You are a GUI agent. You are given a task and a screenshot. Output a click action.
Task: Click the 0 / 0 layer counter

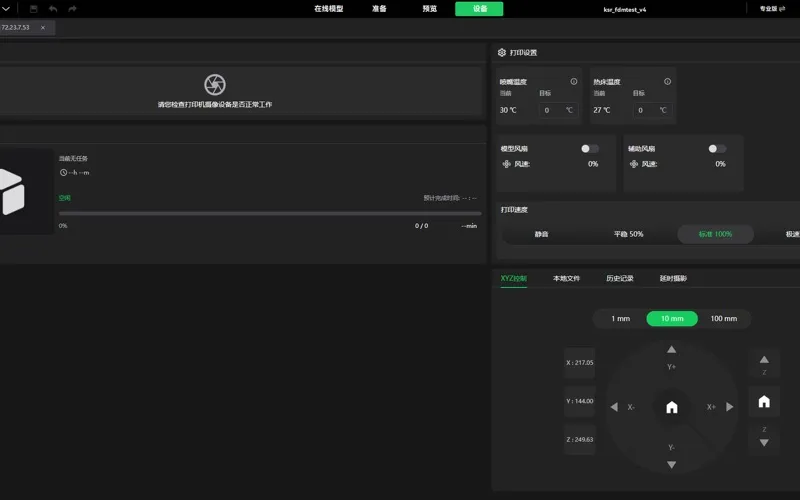[421, 226]
